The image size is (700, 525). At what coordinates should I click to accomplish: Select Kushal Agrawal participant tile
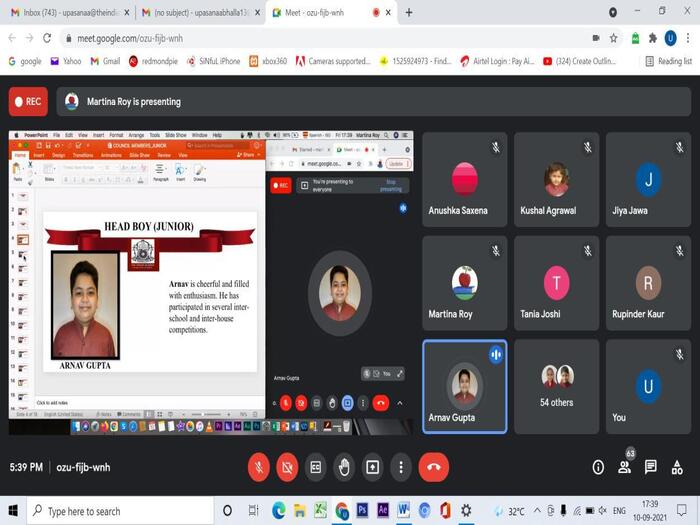tap(556, 179)
